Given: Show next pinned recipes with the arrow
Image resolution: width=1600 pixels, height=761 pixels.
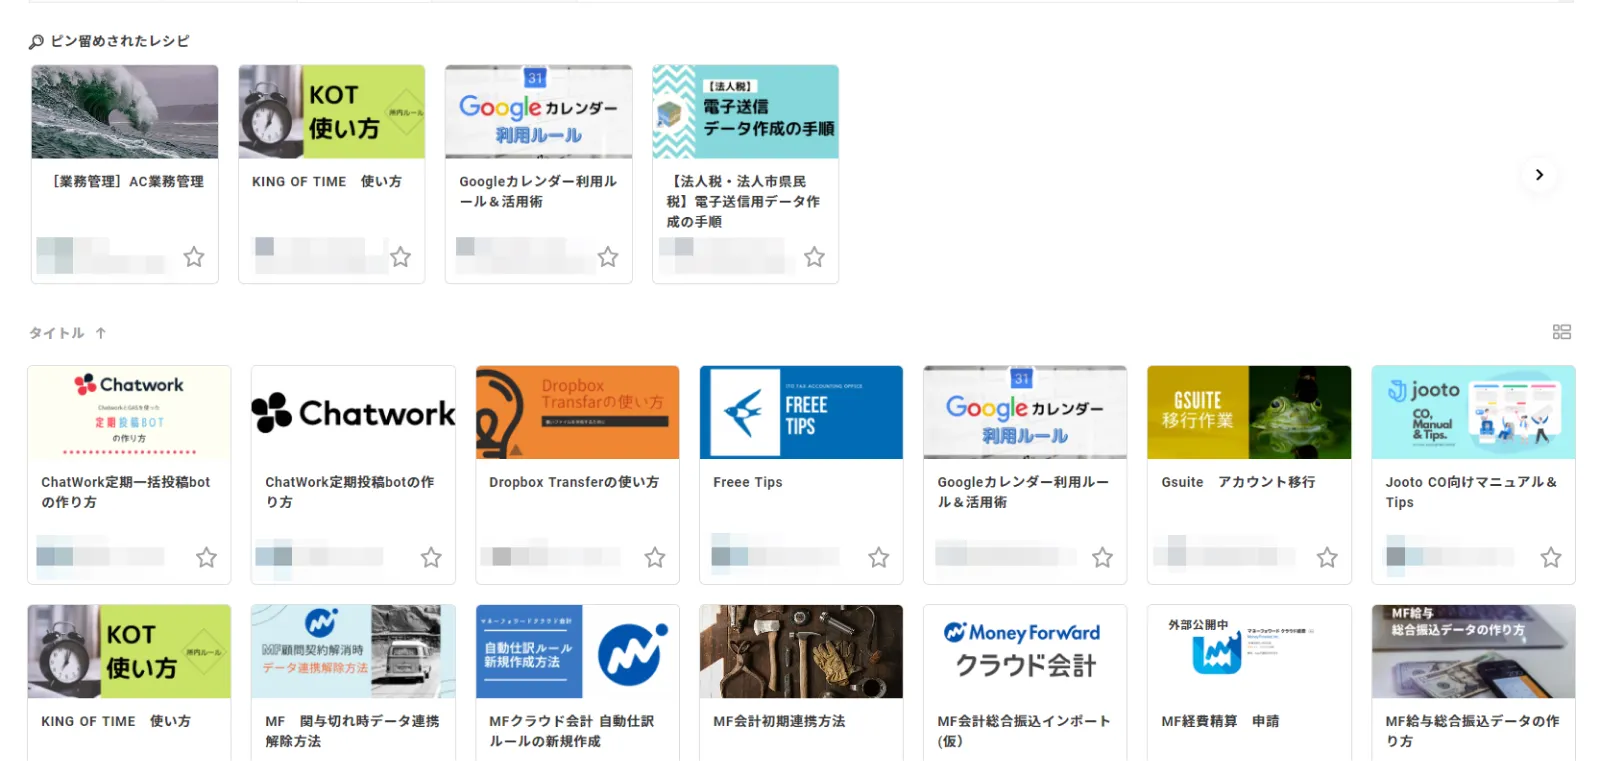Looking at the screenshot, I should [x=1539, y=175].
